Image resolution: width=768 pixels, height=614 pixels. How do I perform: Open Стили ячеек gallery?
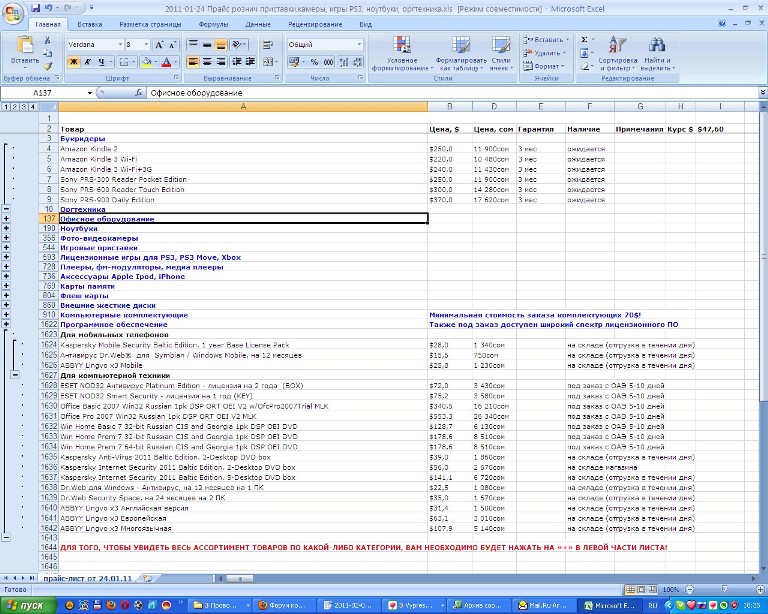tap(501, 53)
